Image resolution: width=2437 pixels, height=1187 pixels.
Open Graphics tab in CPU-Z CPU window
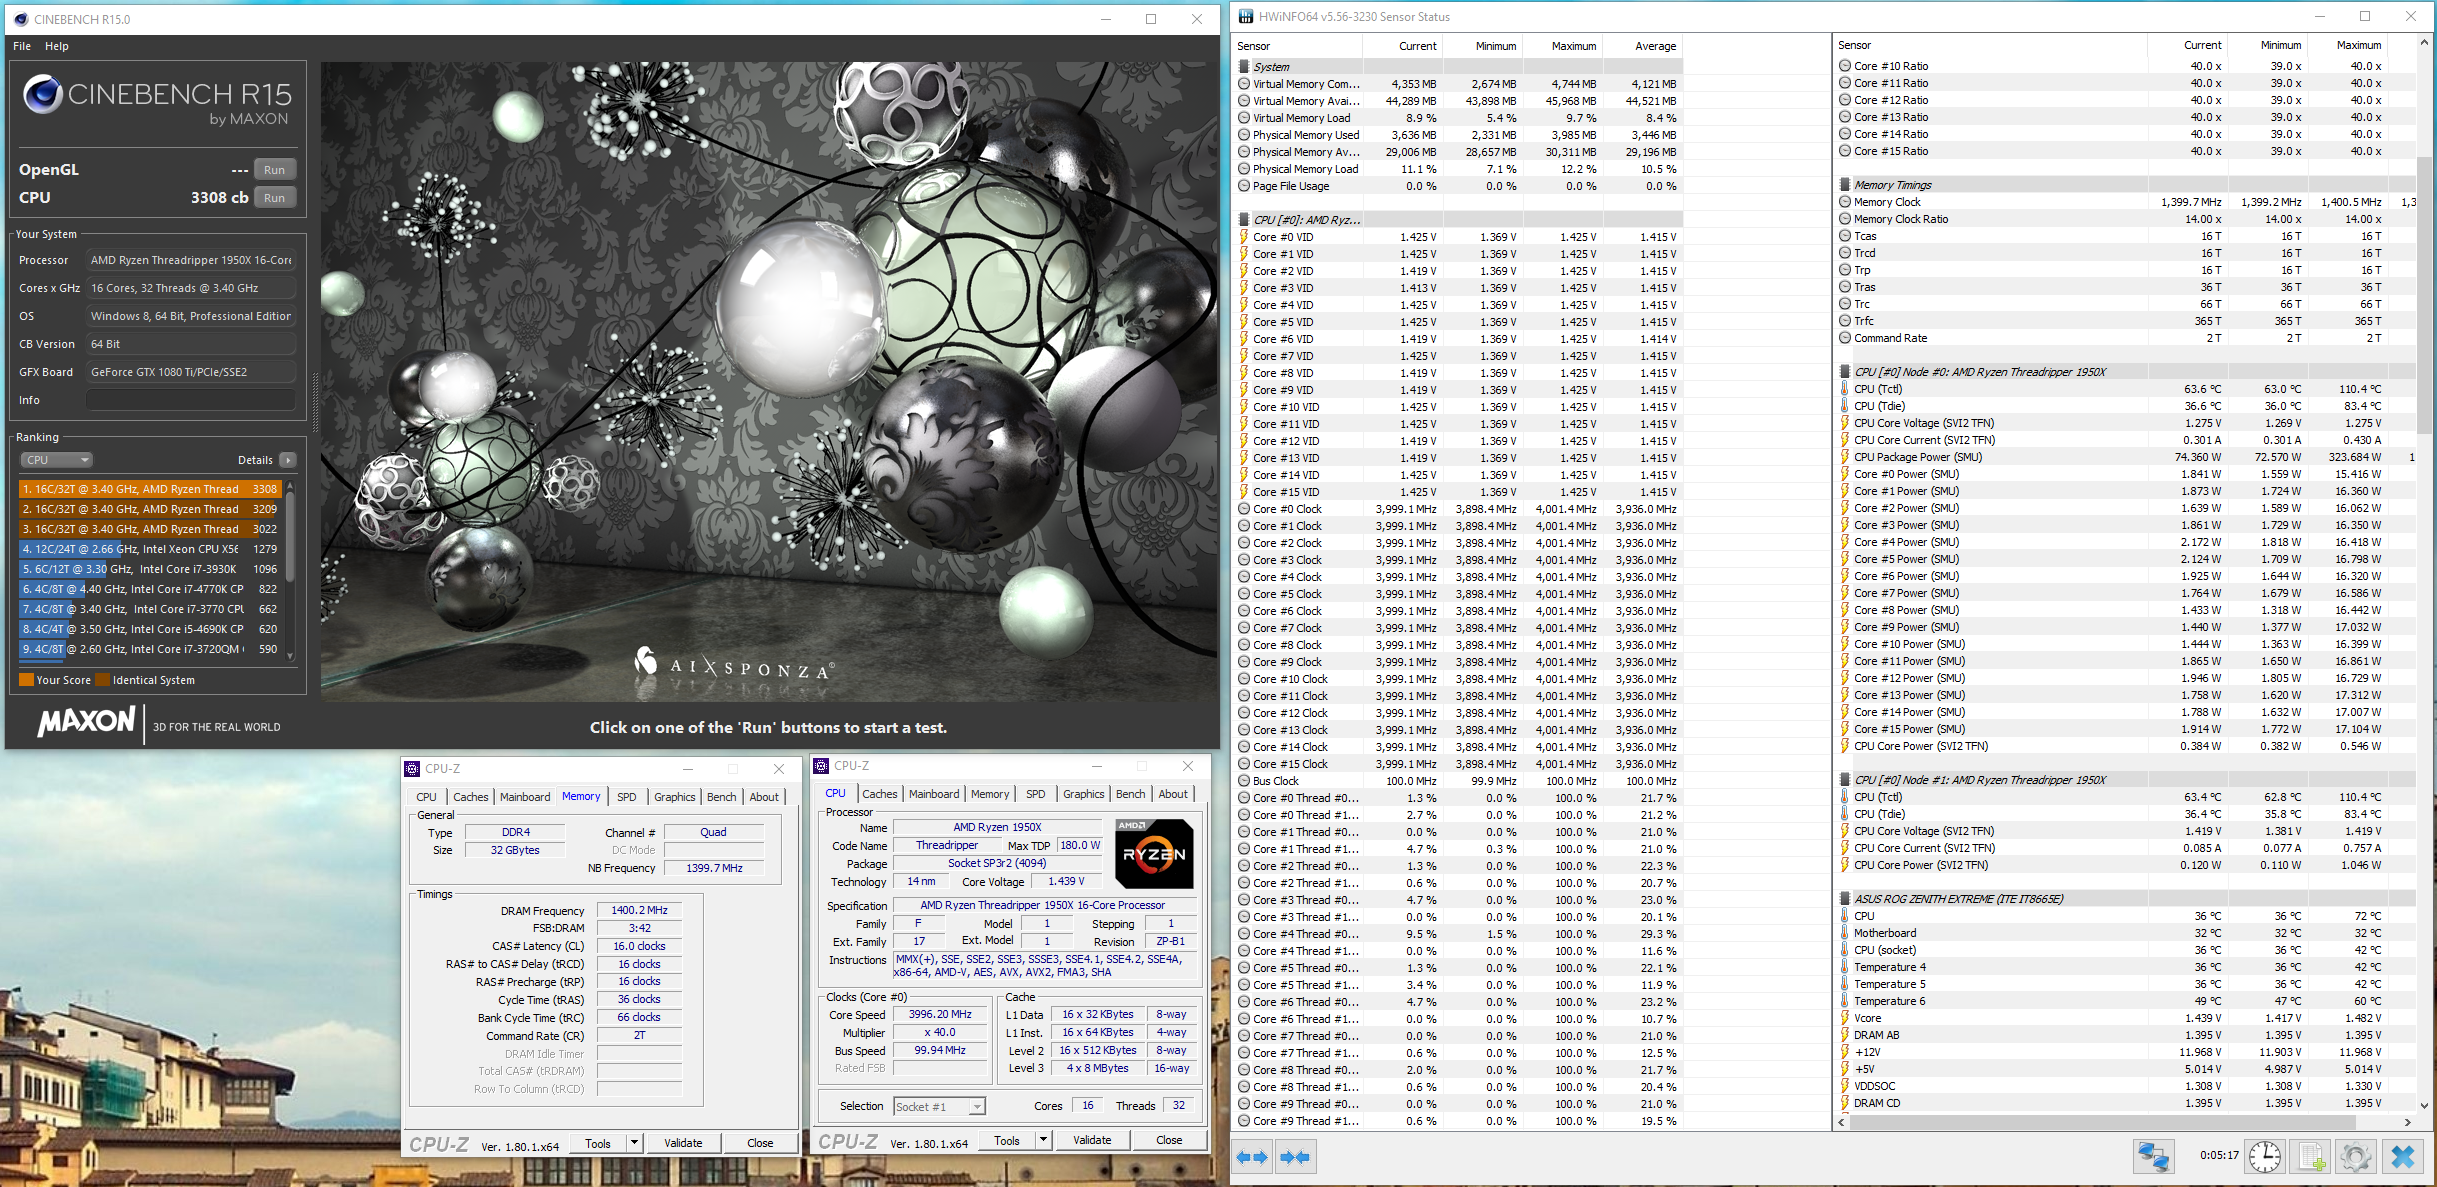pos(1084,794)
